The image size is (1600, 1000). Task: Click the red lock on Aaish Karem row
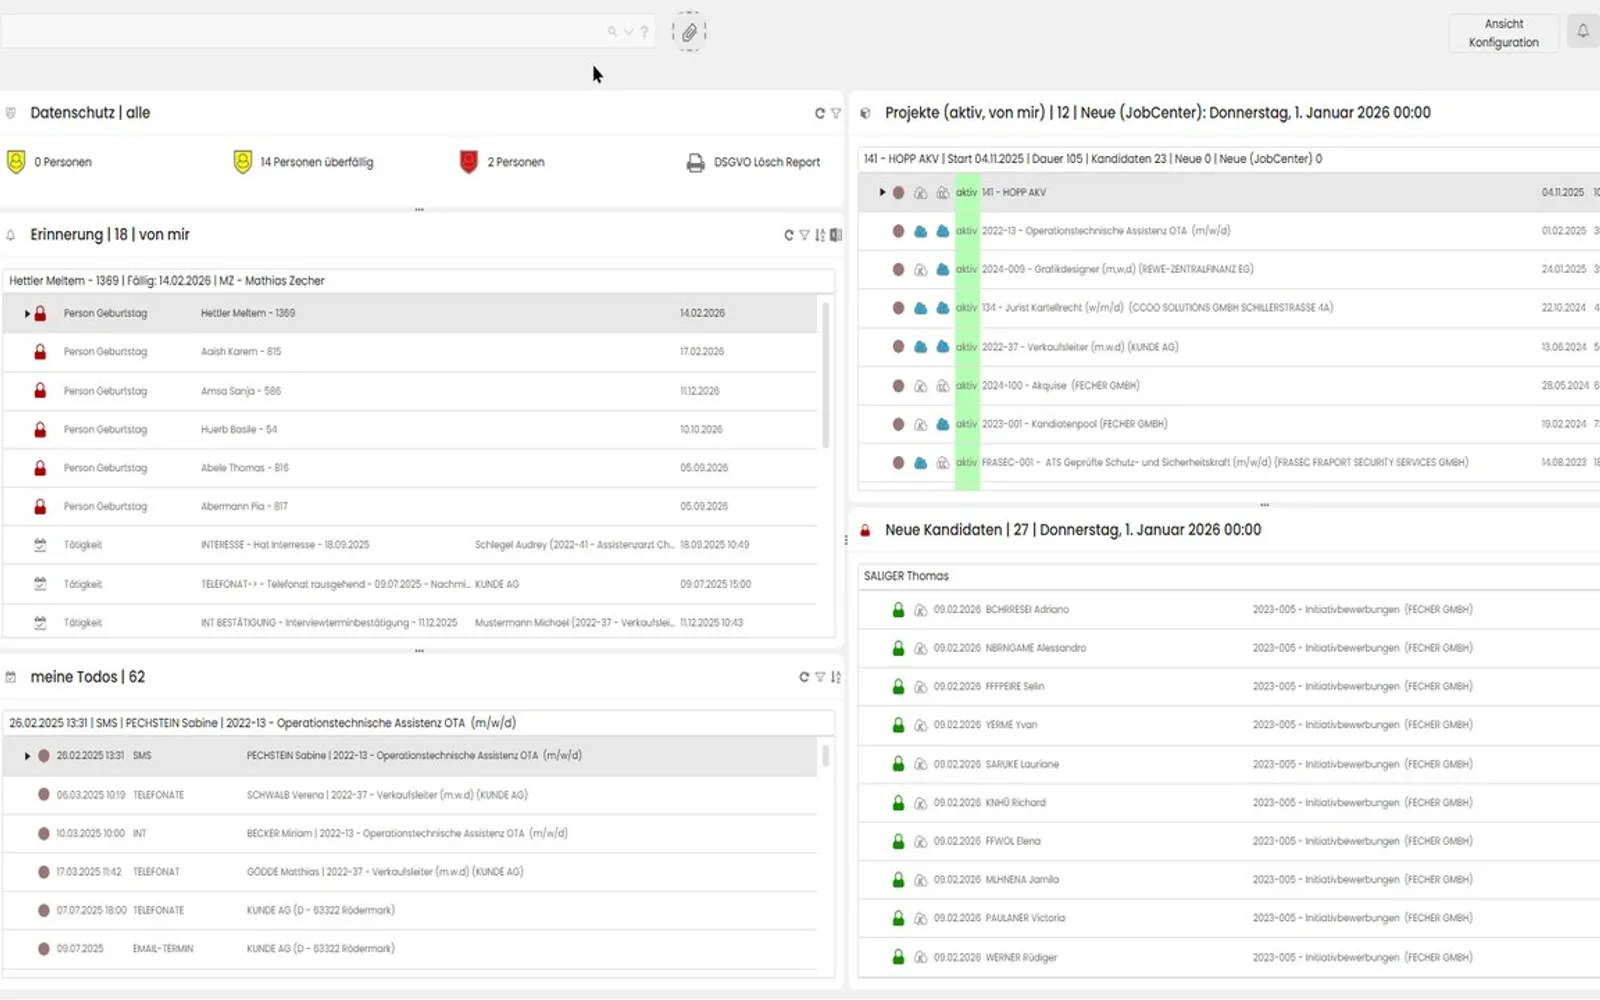40,352
